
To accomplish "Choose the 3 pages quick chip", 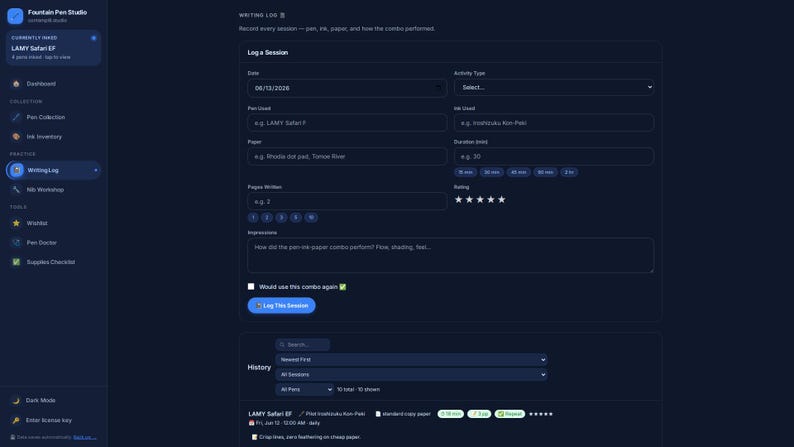I will tap(281, 217).
